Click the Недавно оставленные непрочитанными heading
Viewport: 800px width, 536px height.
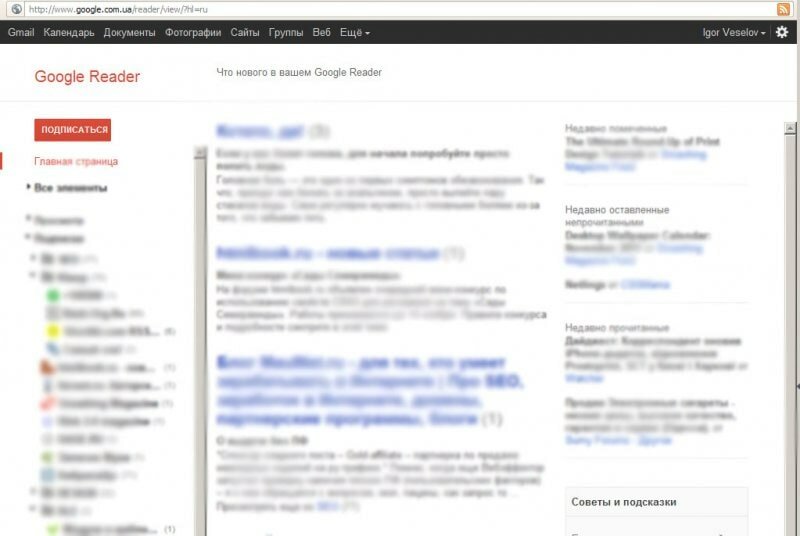(617, 216)
